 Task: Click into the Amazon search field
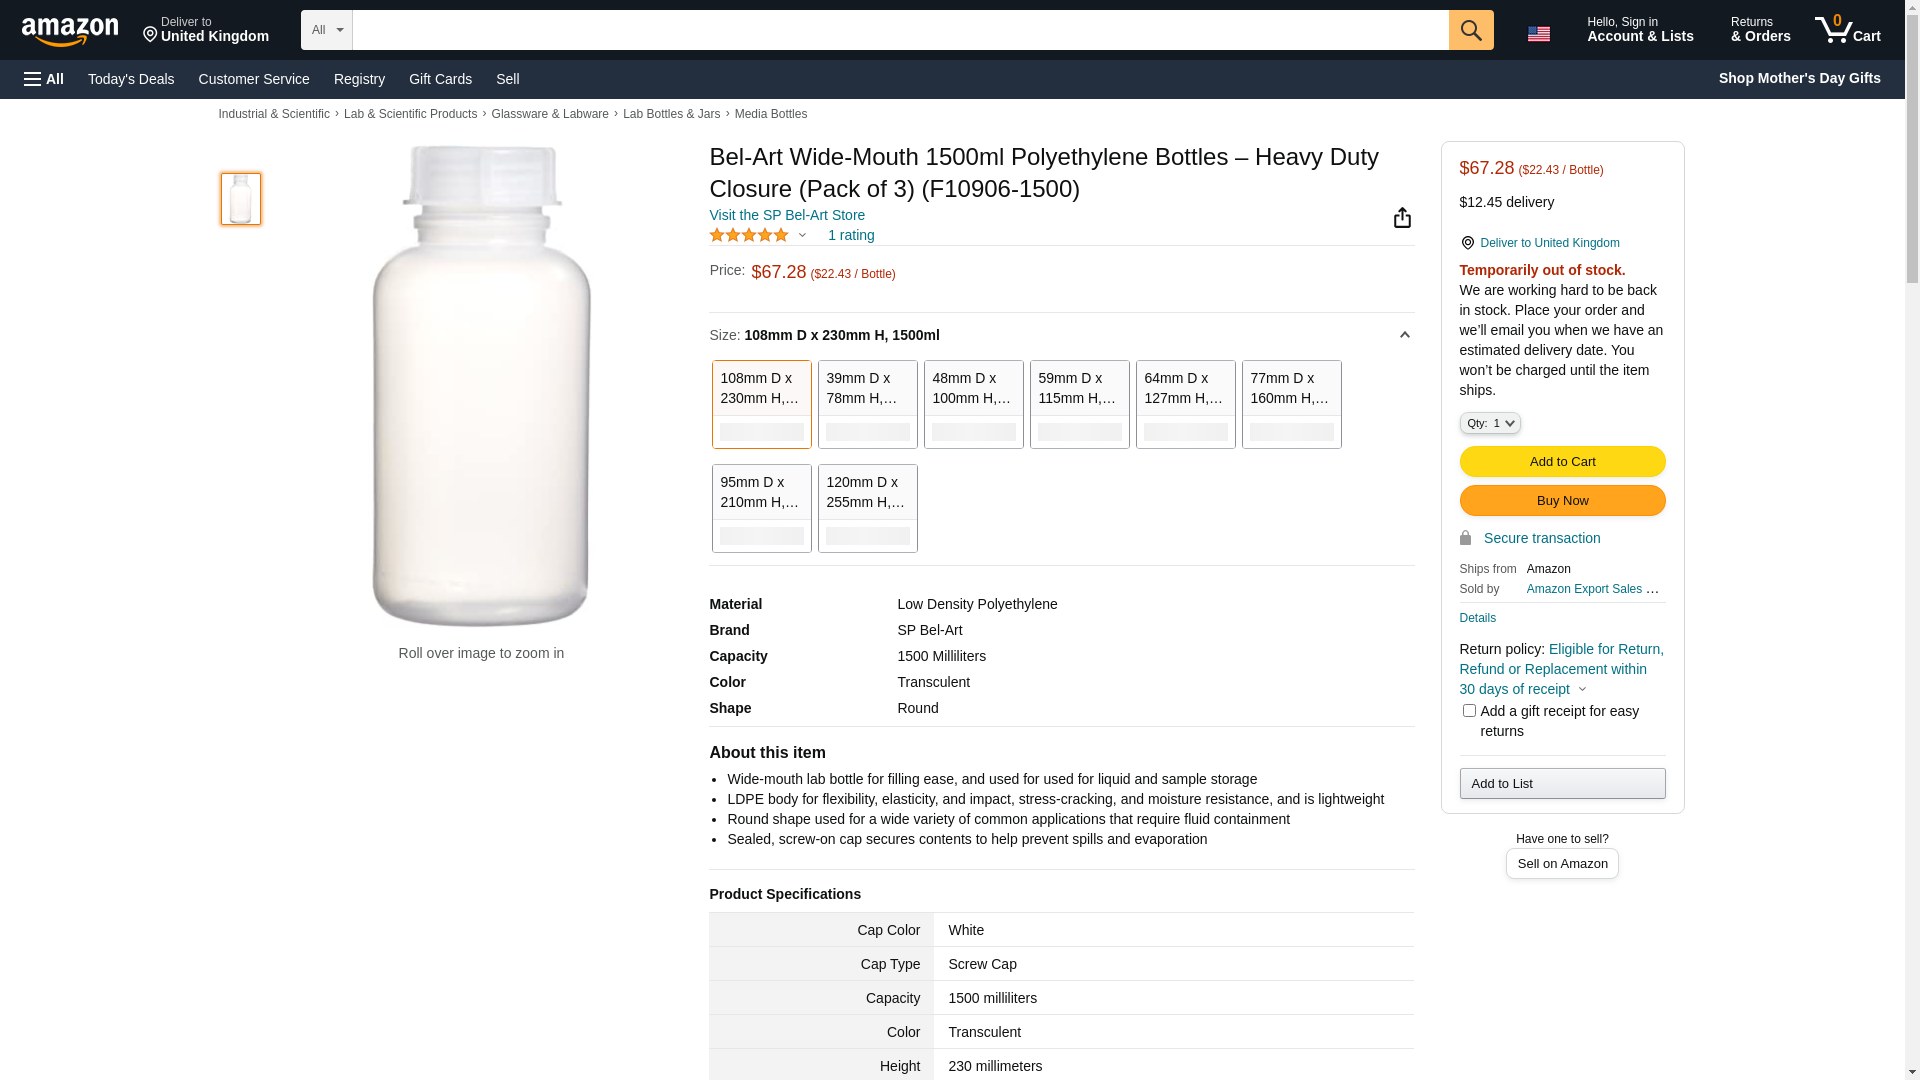(900, 30)
